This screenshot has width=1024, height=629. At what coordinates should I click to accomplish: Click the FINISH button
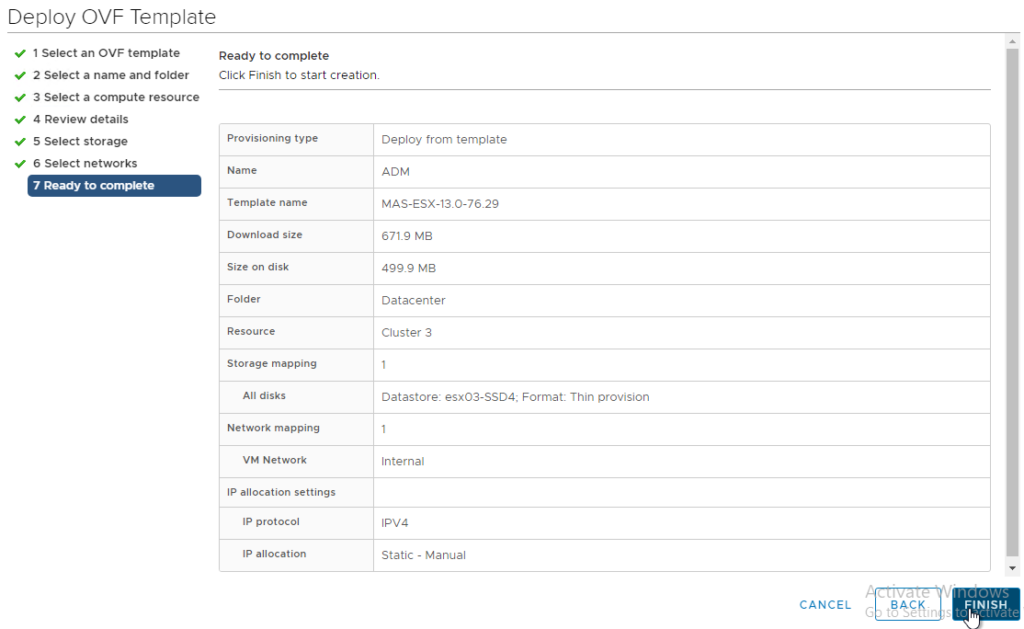coord(987,604)
